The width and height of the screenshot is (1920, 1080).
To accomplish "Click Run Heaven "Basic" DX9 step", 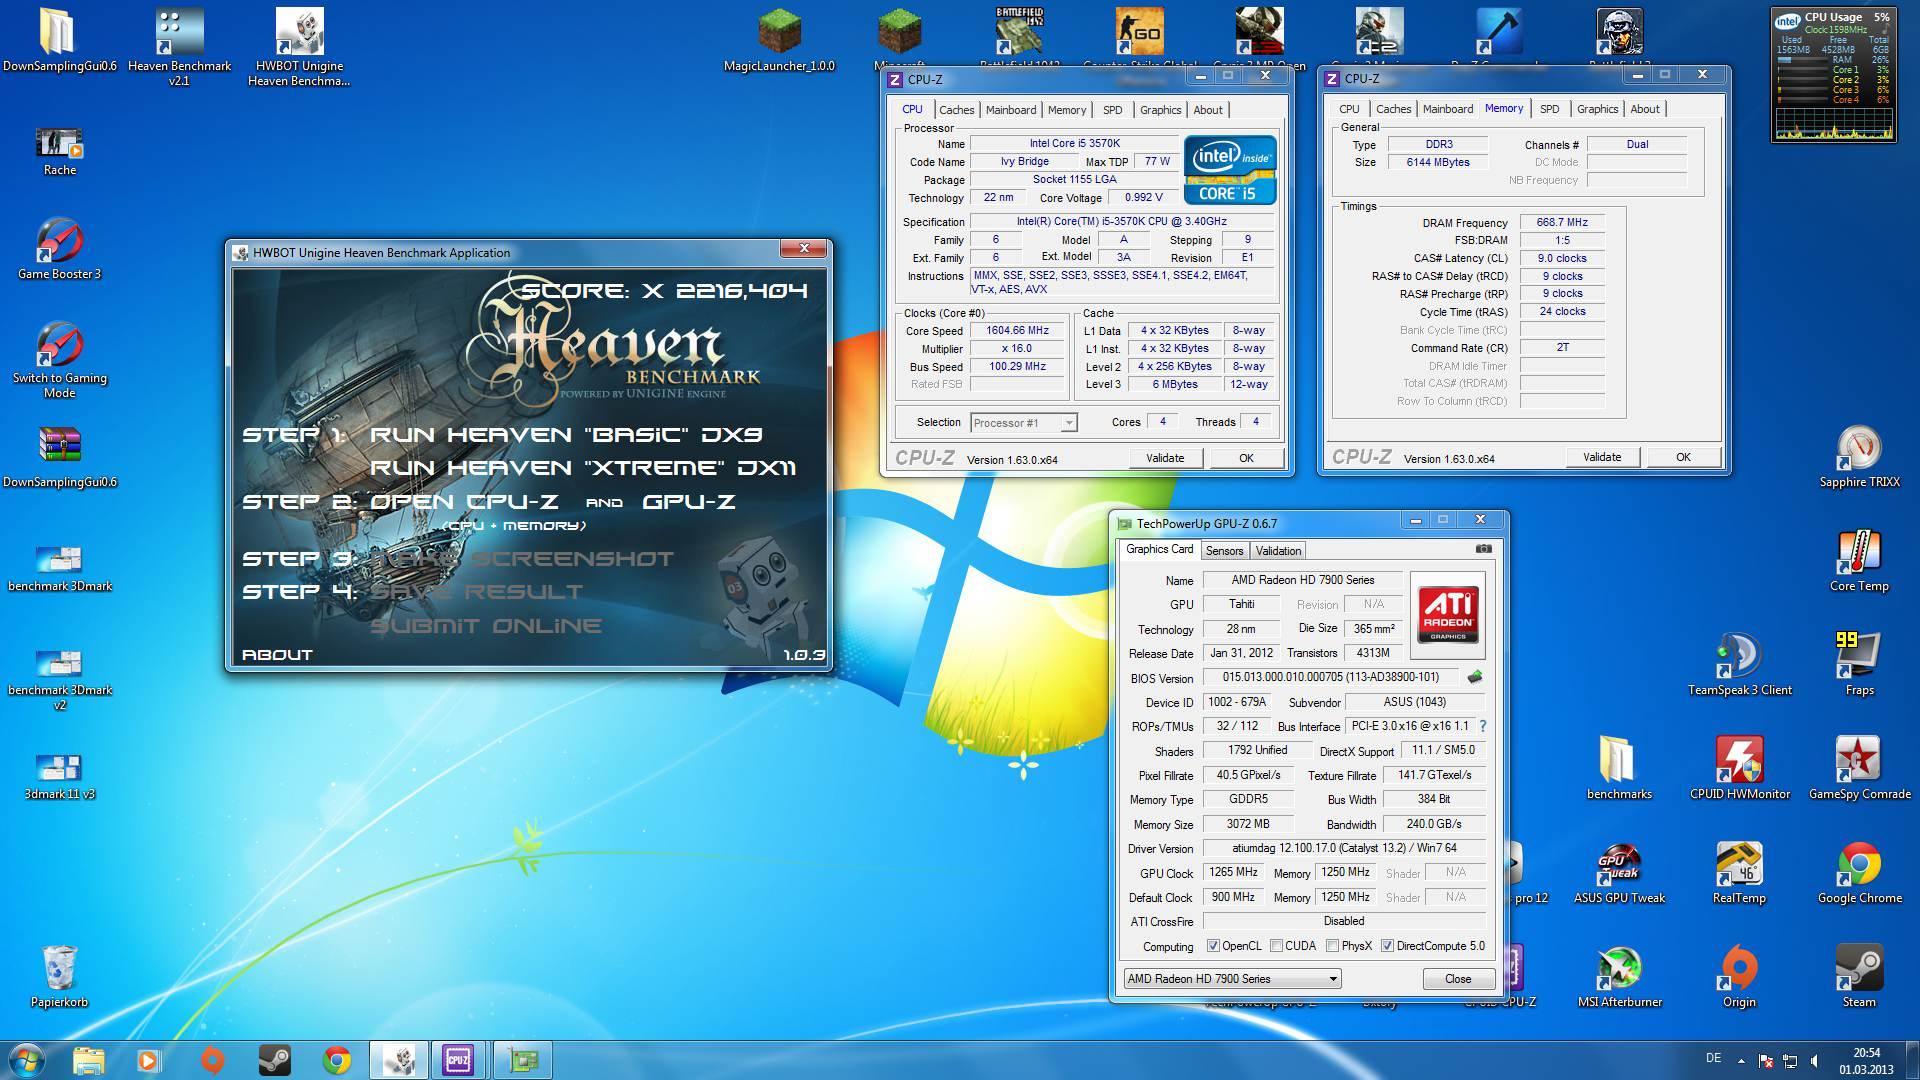I will coord(566,435).
